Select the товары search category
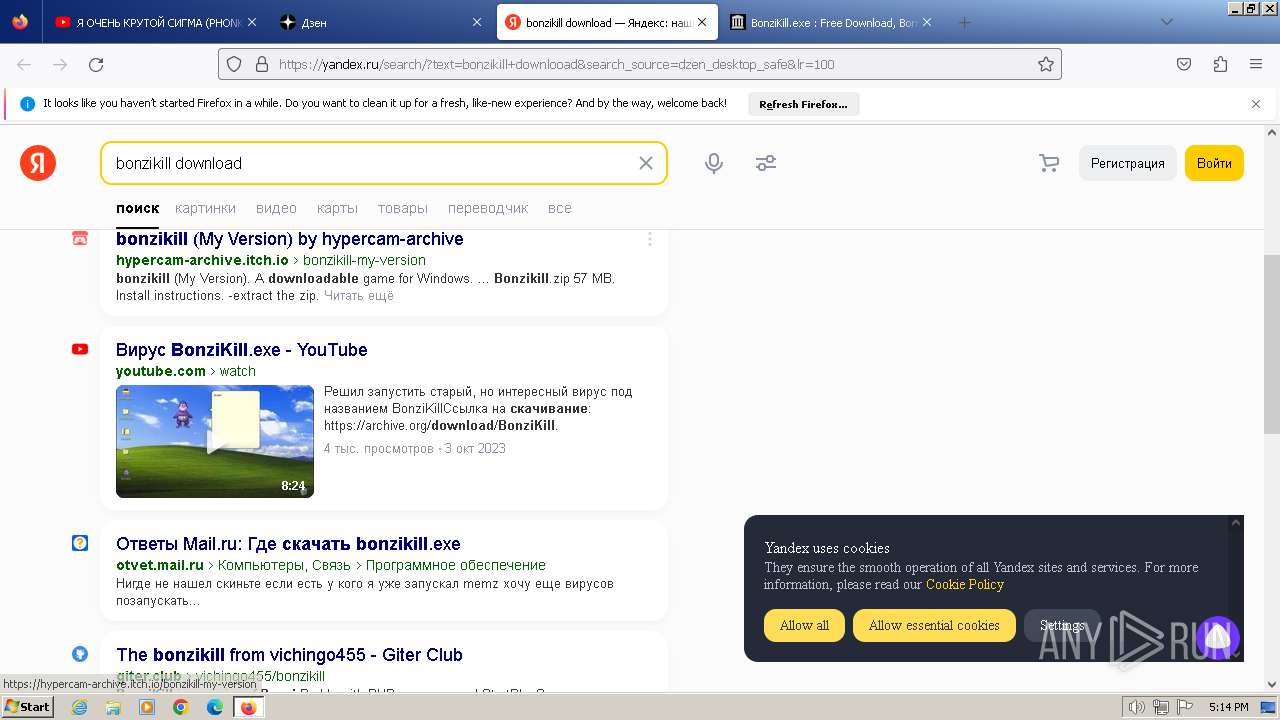Screen dimensions: 1280x720 tap(403, 208)
